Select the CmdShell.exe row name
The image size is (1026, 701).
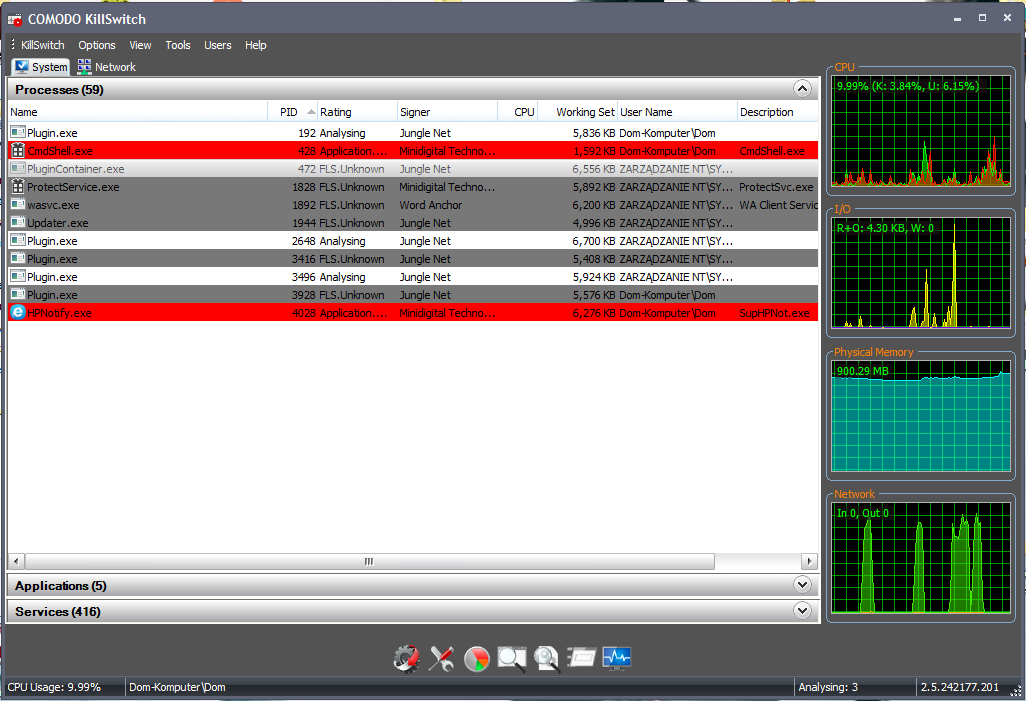pyautogui.click(x=60, y=151)
